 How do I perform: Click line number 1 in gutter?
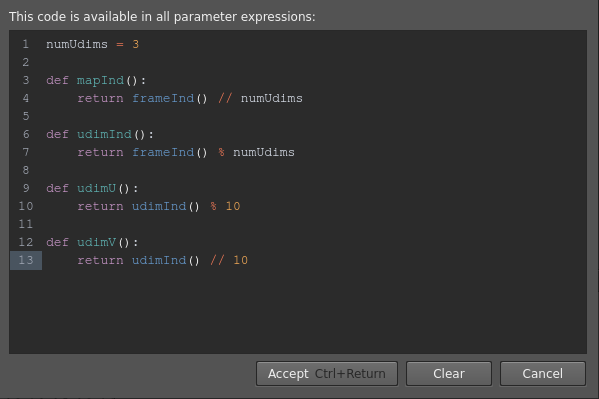26,44
